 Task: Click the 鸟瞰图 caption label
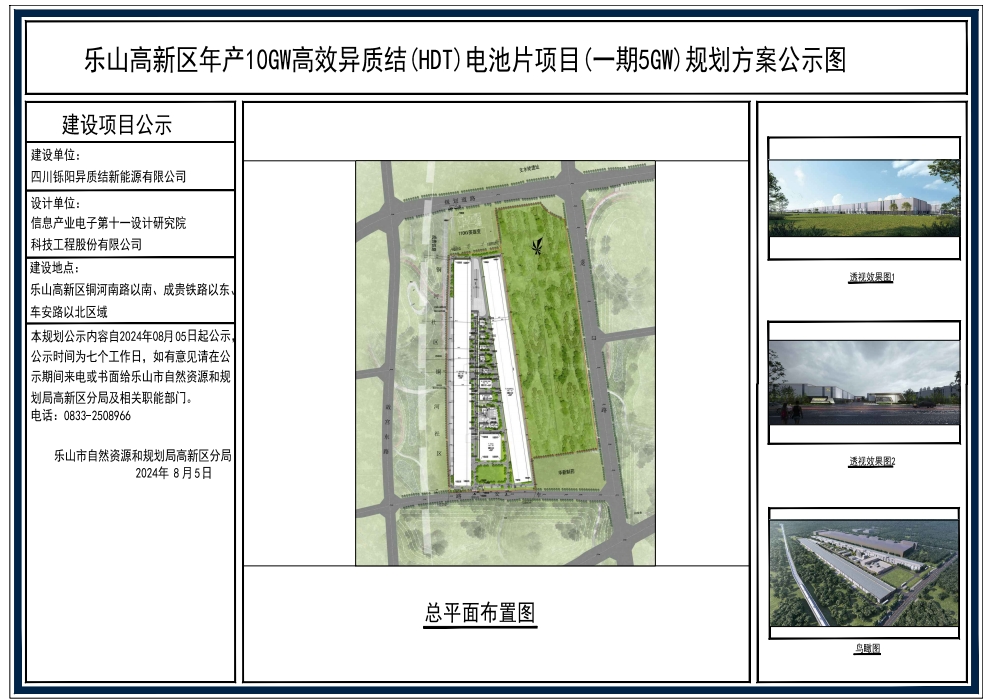(867, 649)
